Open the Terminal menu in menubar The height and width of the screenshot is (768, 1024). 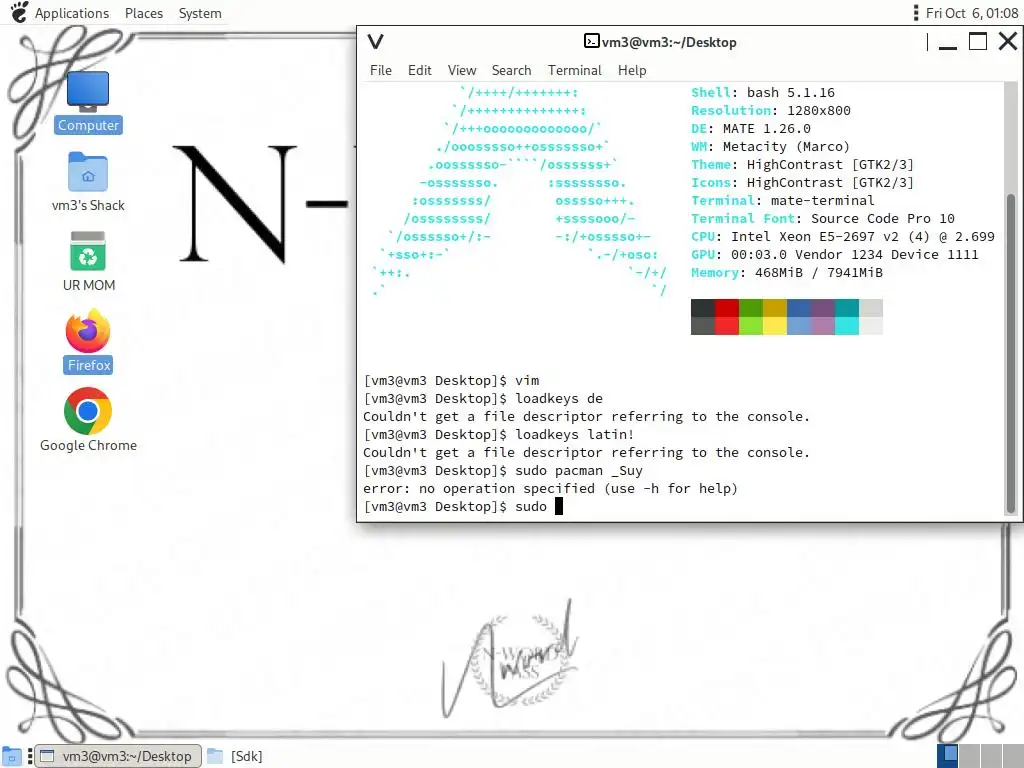point(575,70)
